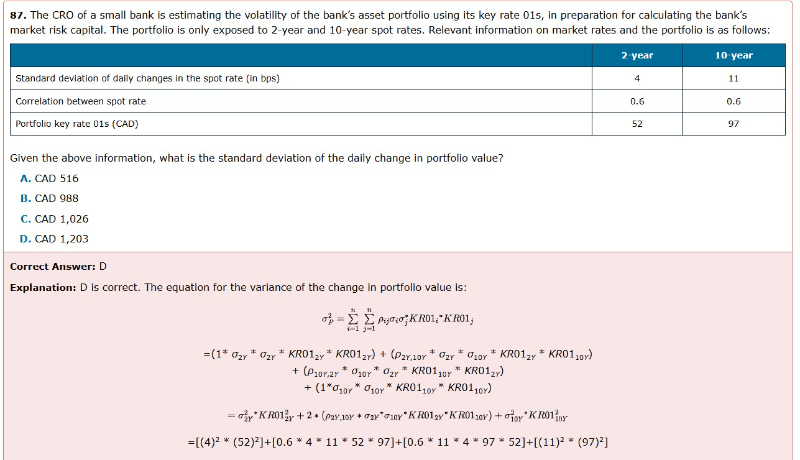The width and height of the screenshot is (800, 460).
Task: Click the 2-year key rate 01 value 52
Action: [x=637, y=124]
